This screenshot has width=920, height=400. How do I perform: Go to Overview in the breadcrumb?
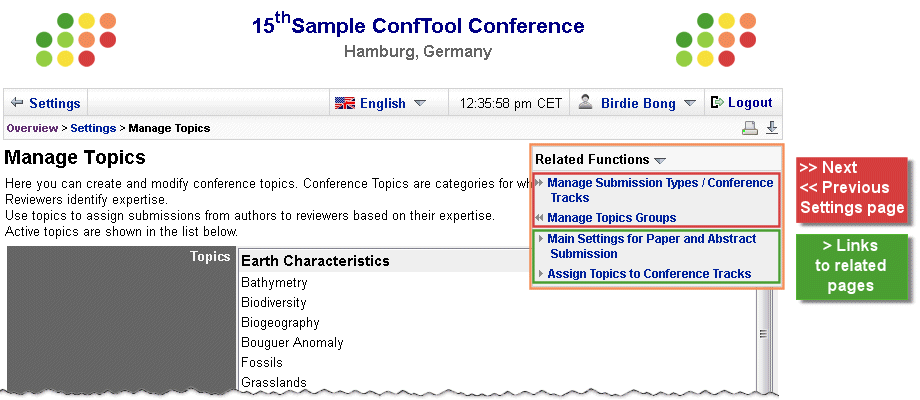32,128
